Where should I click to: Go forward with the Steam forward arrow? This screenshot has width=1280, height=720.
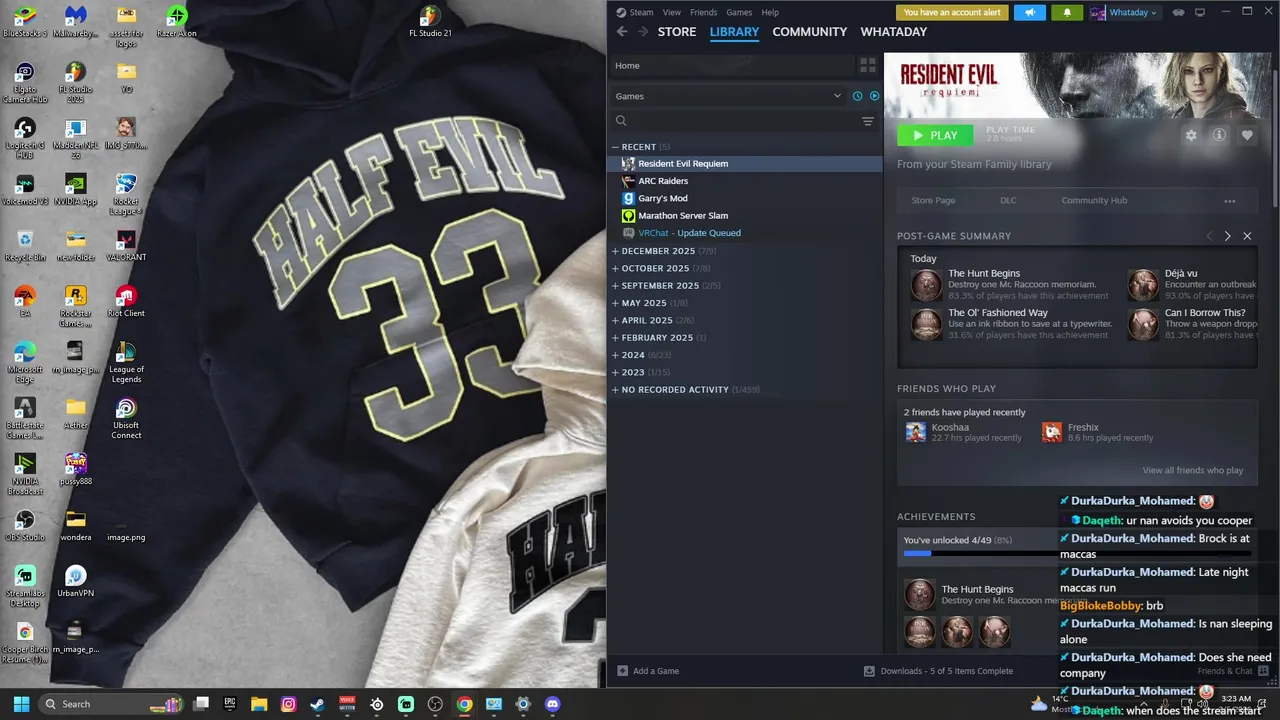point(643,32)
